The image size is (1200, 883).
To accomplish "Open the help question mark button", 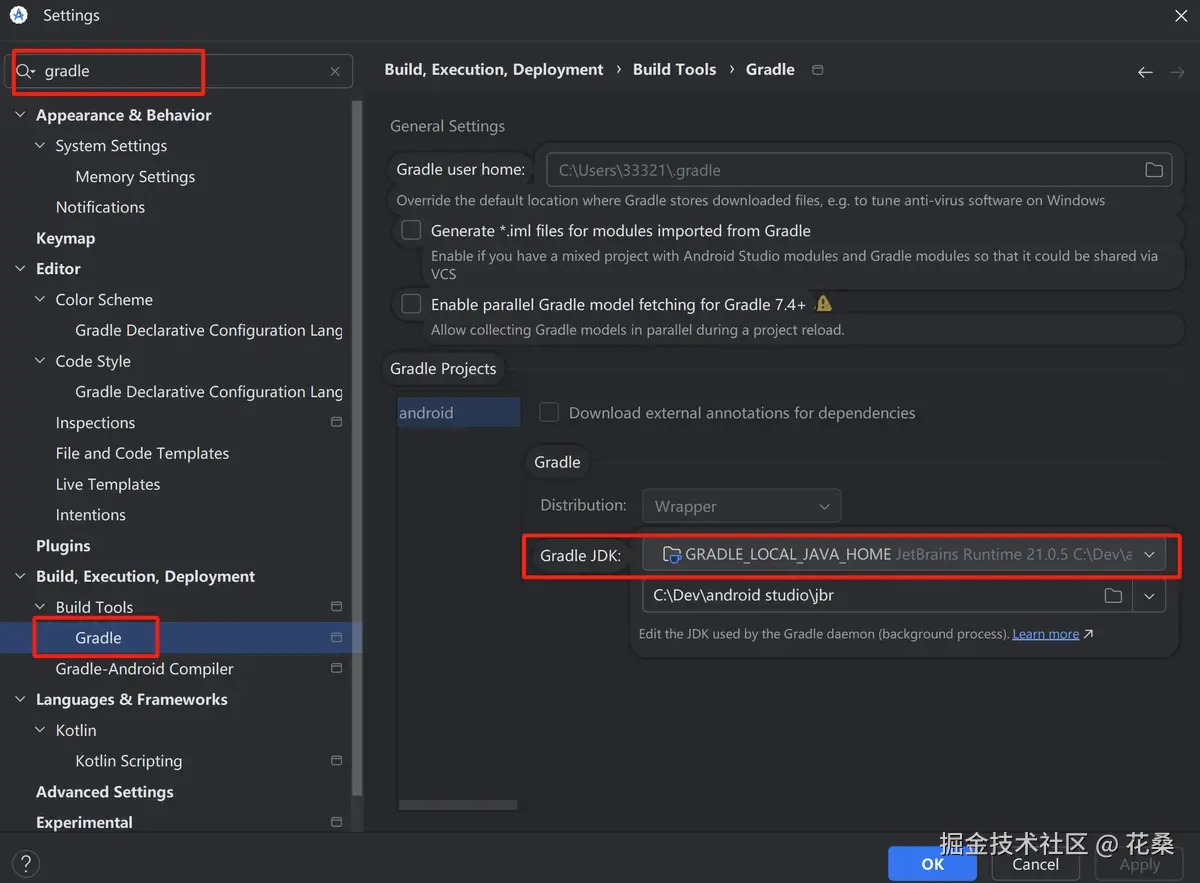I will coord(26,863).
